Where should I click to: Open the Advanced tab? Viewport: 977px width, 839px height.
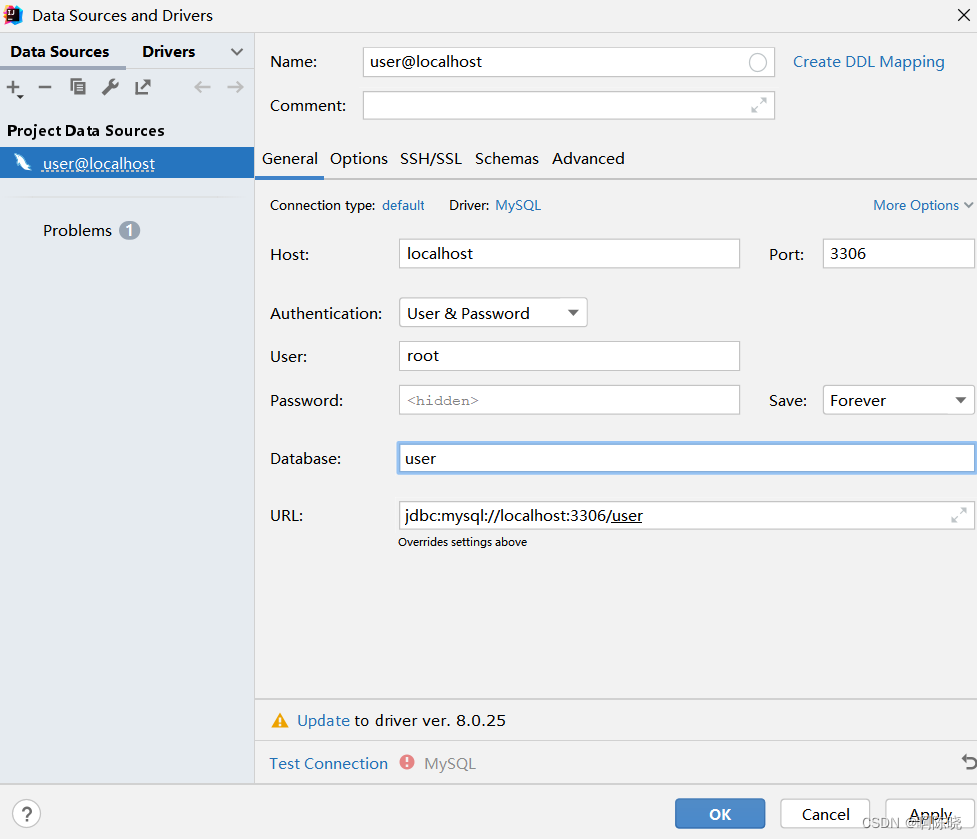(x=588, y=159)
